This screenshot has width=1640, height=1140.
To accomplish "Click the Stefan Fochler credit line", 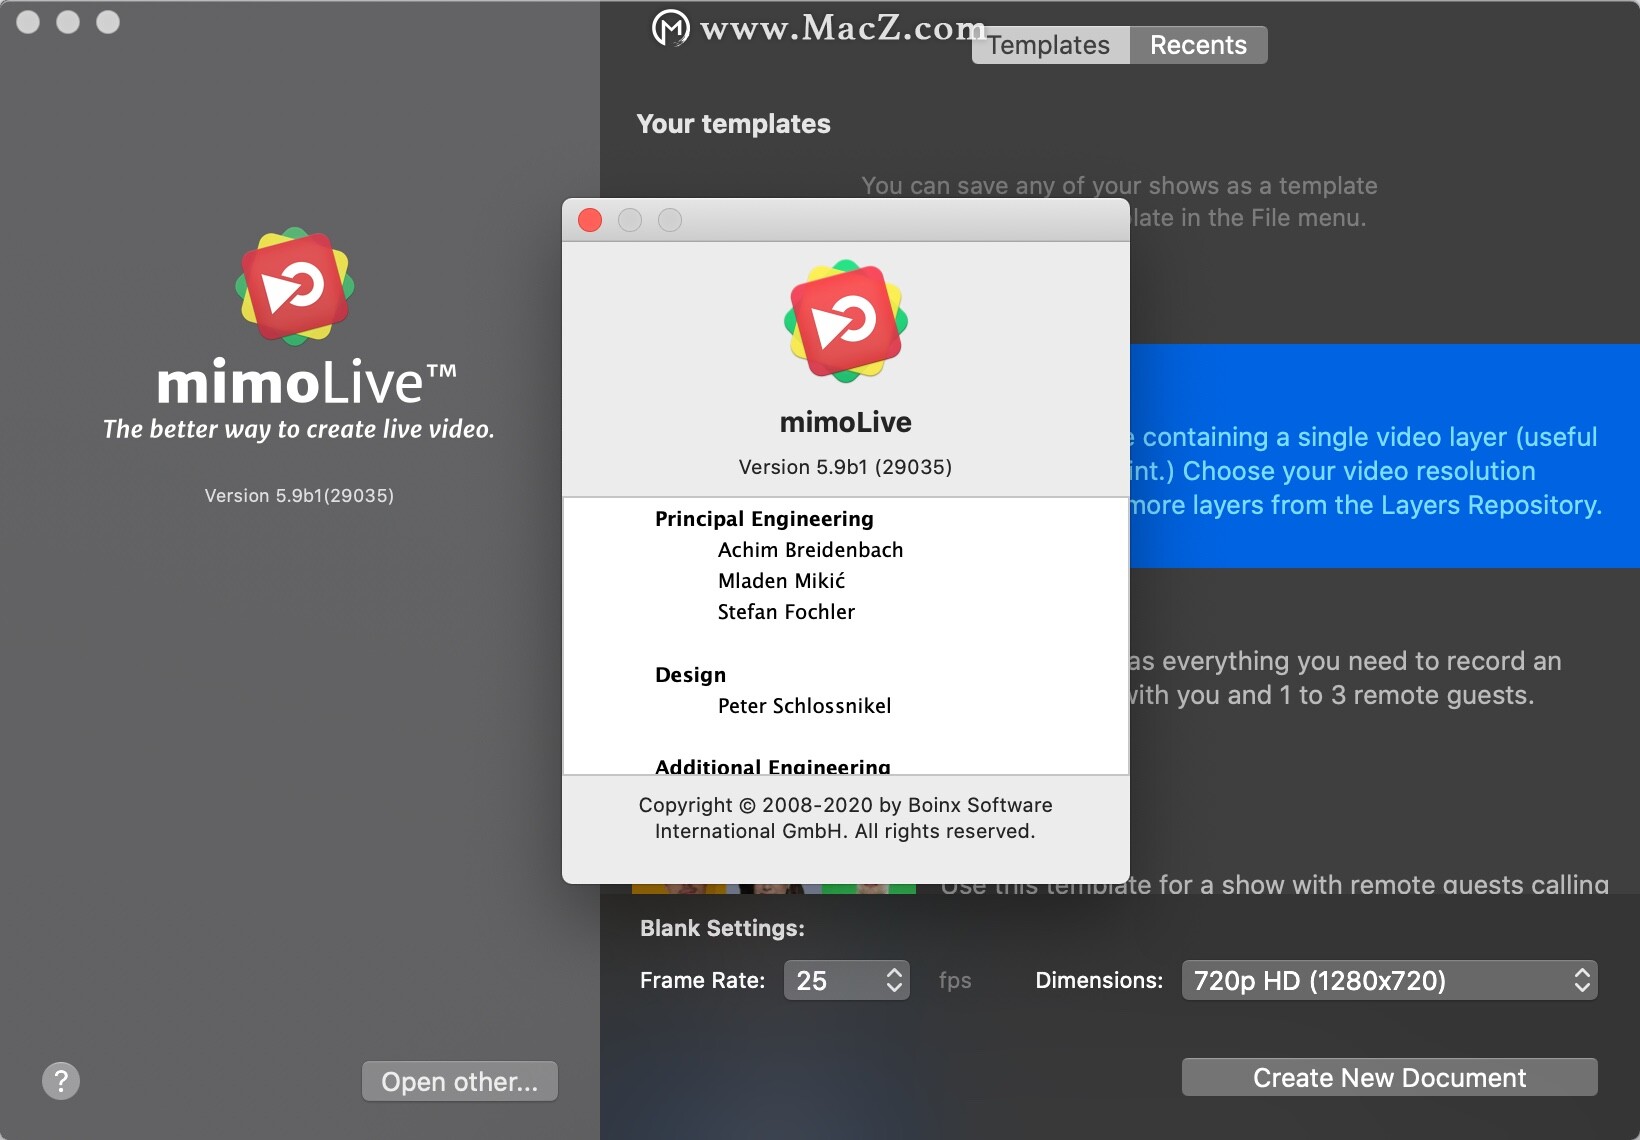I will point(786,612).
